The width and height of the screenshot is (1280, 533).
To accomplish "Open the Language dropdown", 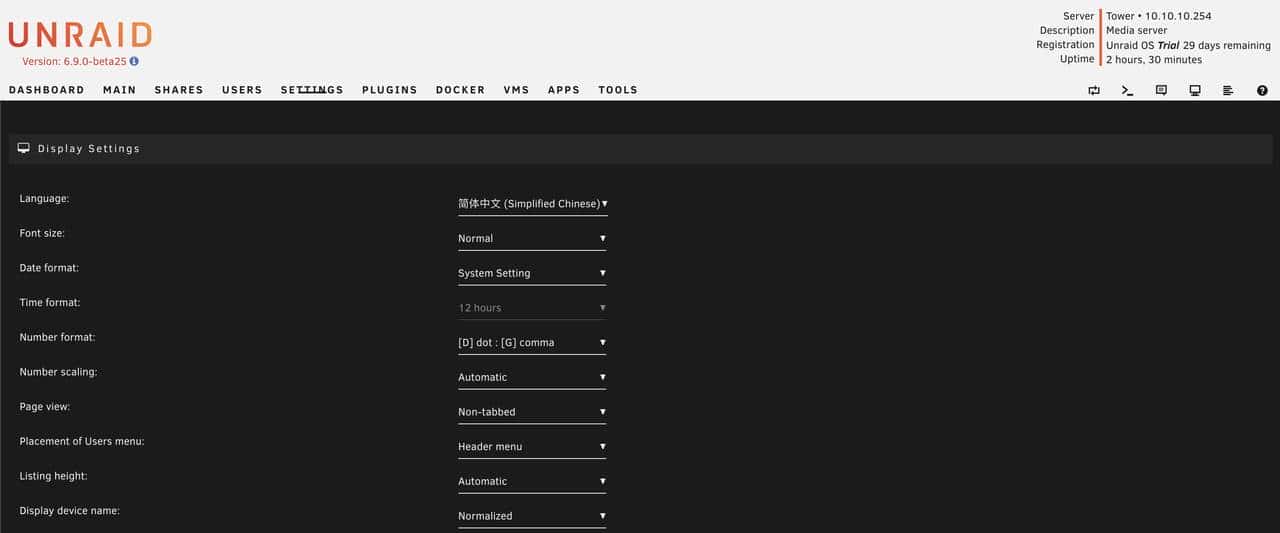I will 532,204.
